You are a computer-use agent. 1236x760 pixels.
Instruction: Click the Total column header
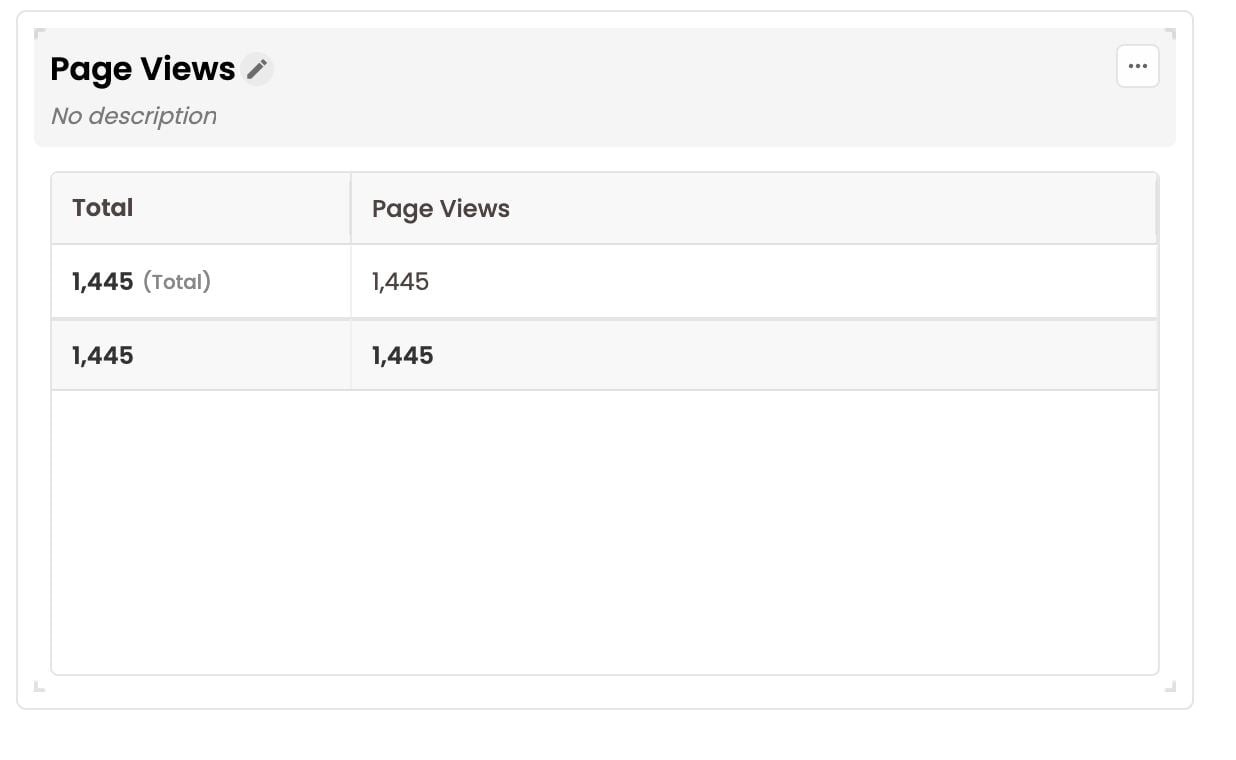pyautogui.click(x=201, y=208)
